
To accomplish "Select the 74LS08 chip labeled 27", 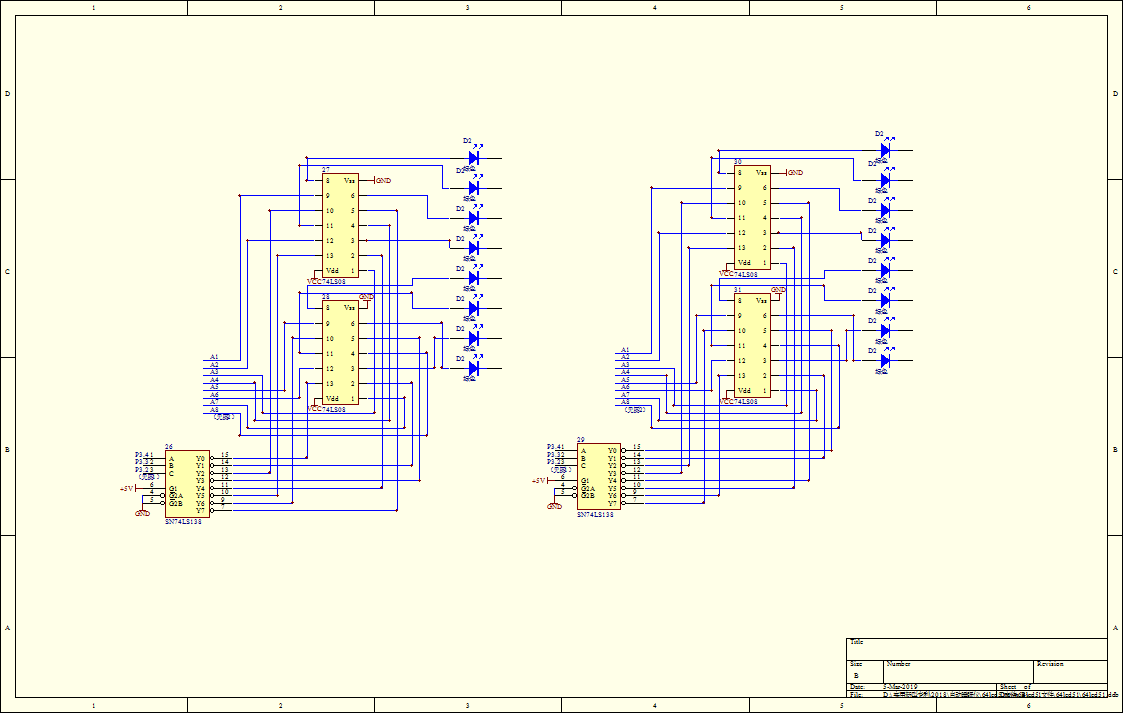I will click(x=340, y=225).
